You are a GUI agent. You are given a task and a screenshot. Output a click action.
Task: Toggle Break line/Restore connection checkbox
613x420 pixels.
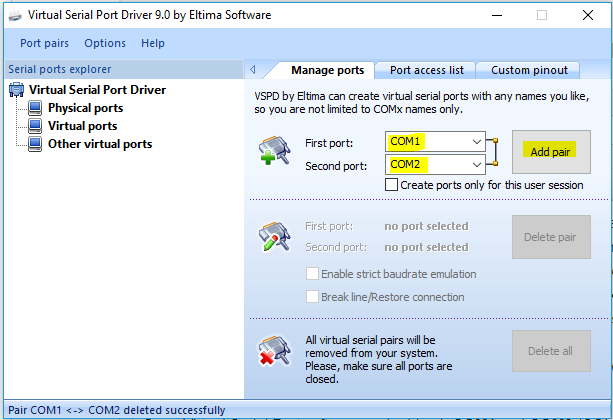pos(312,297)
